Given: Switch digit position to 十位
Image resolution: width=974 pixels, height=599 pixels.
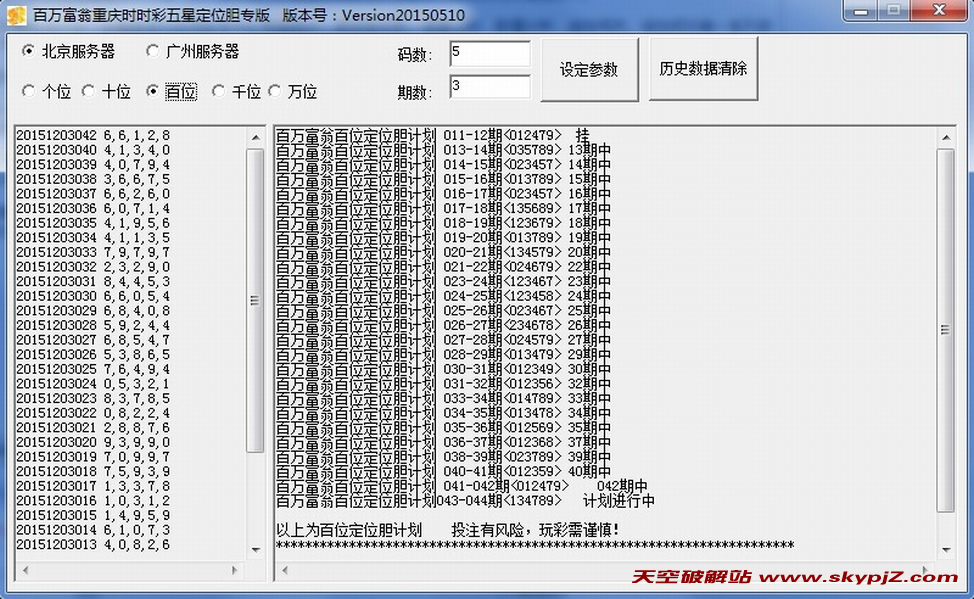Looking at the screenshot, I should click(x=90, y=91).
